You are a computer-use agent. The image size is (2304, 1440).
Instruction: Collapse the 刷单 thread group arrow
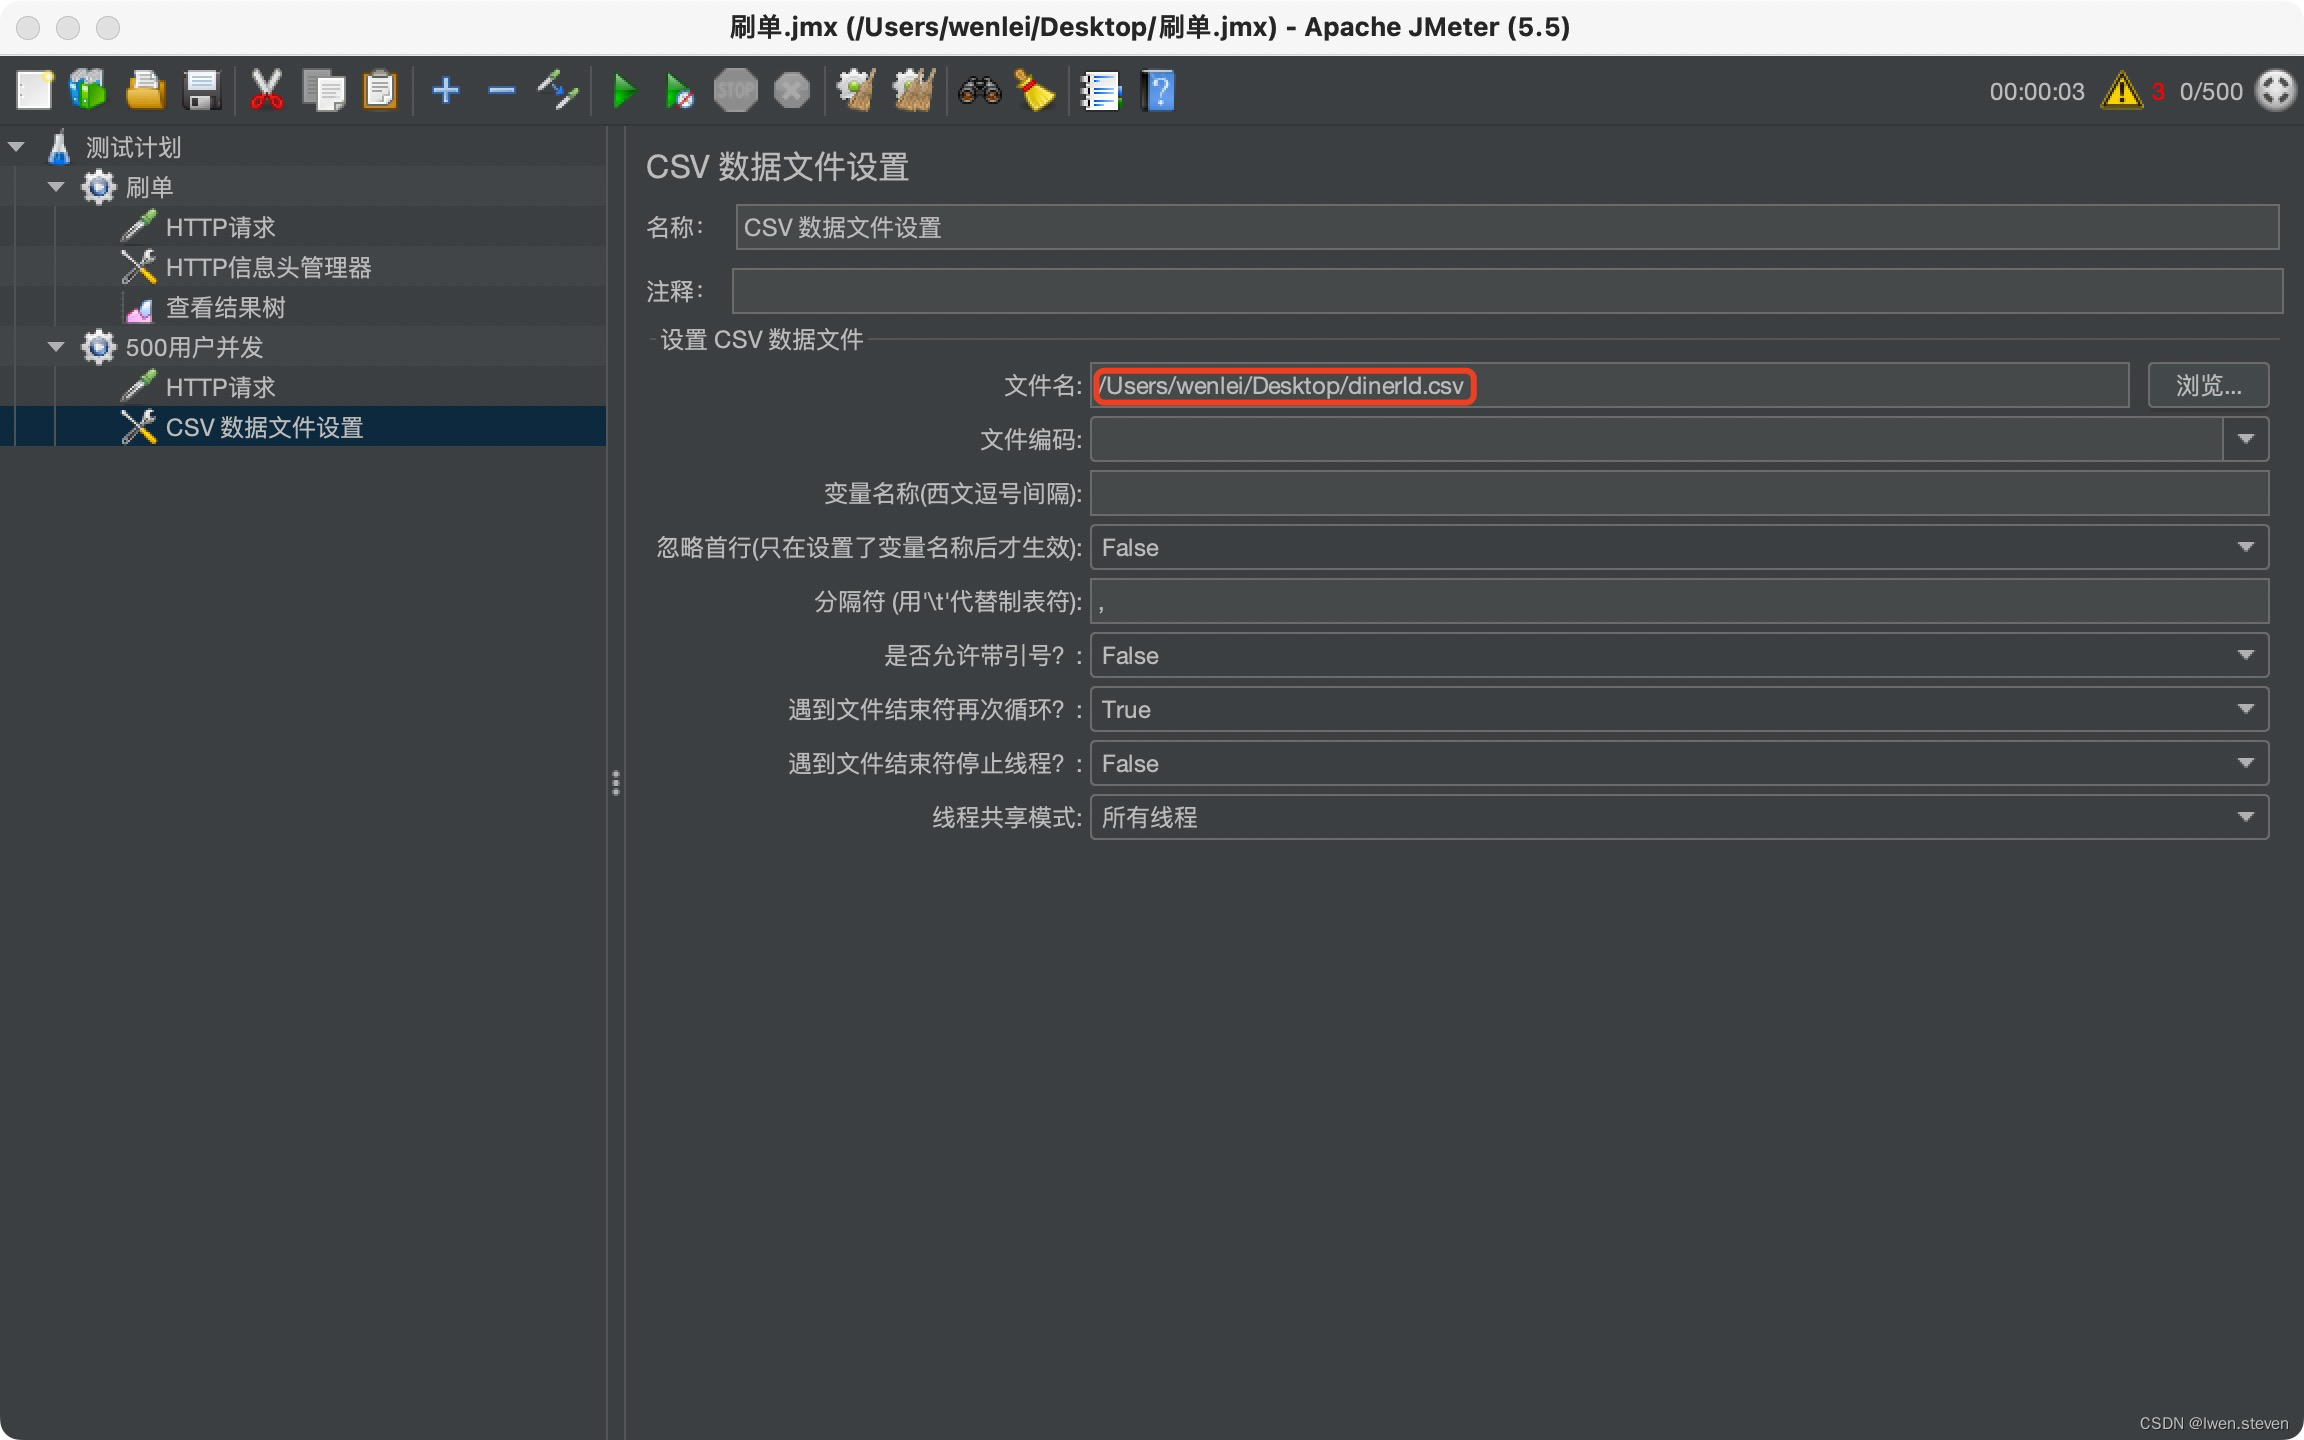tap(56, 187)
